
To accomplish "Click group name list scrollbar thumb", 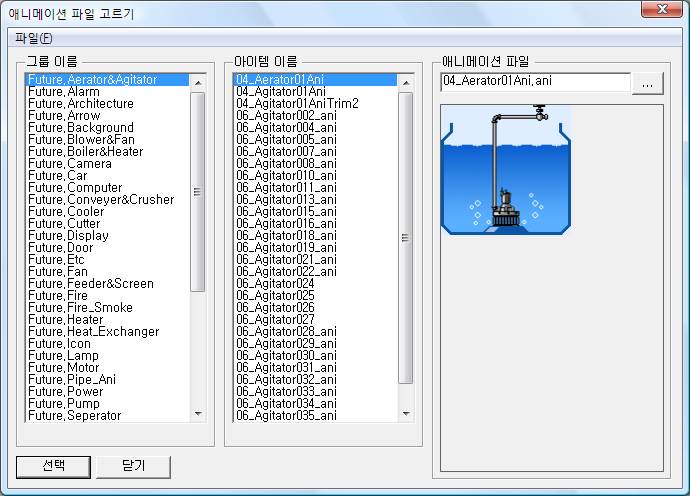I will click(x=198, y=192).
